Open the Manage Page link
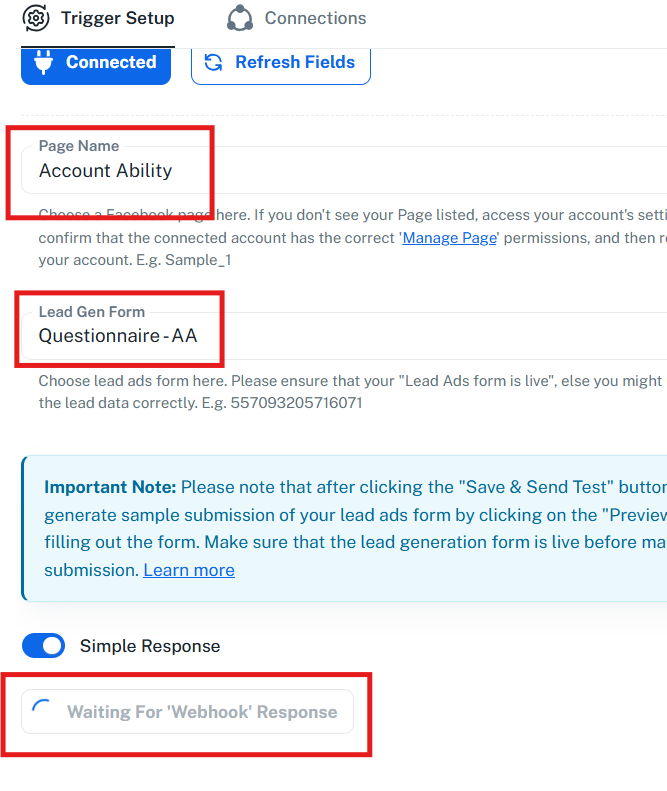This screenshot has height=791, width=667. [449, 240]
